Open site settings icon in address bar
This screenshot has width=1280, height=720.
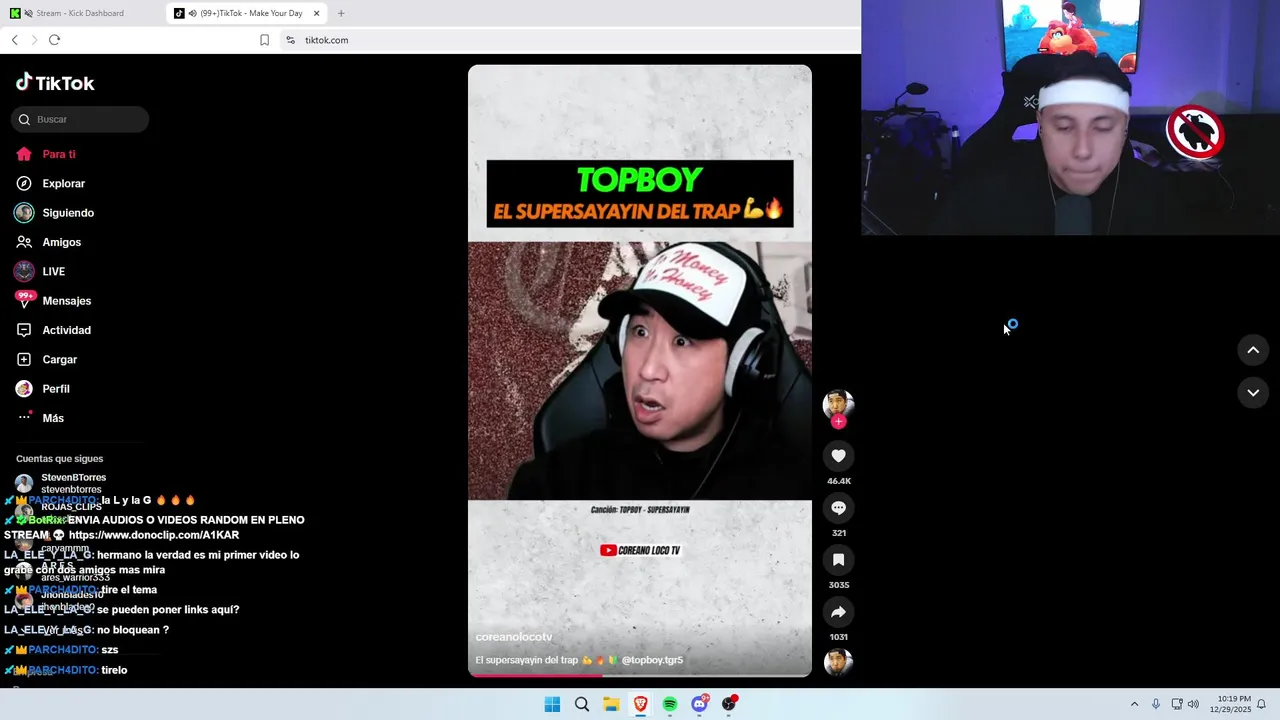(290, 40)
